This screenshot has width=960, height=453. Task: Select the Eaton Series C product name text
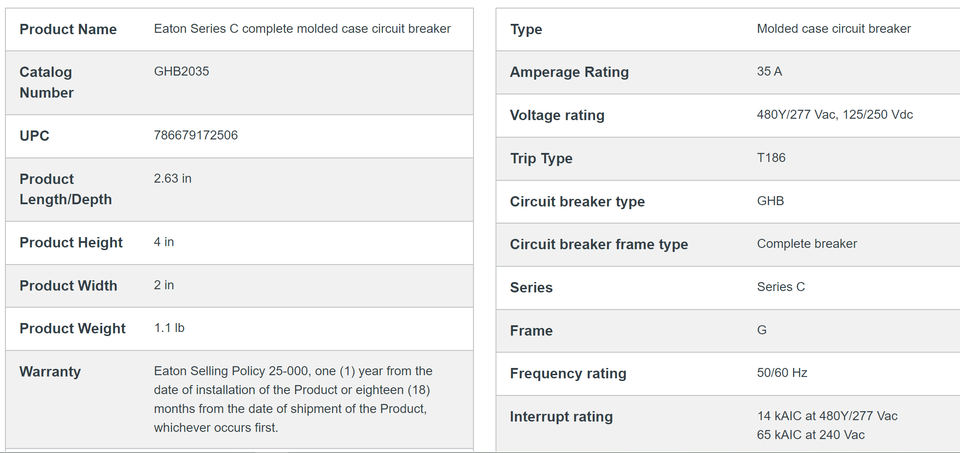(302, 29)
